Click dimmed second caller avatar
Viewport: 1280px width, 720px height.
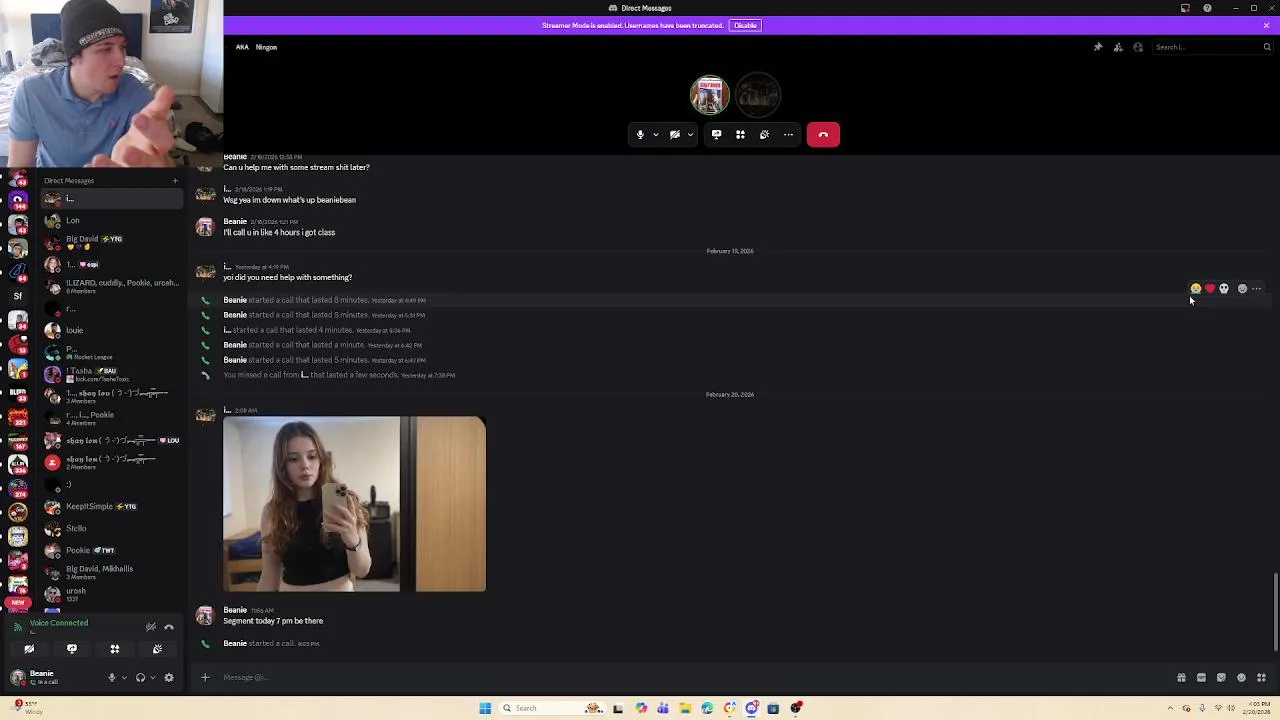(758, 95)
